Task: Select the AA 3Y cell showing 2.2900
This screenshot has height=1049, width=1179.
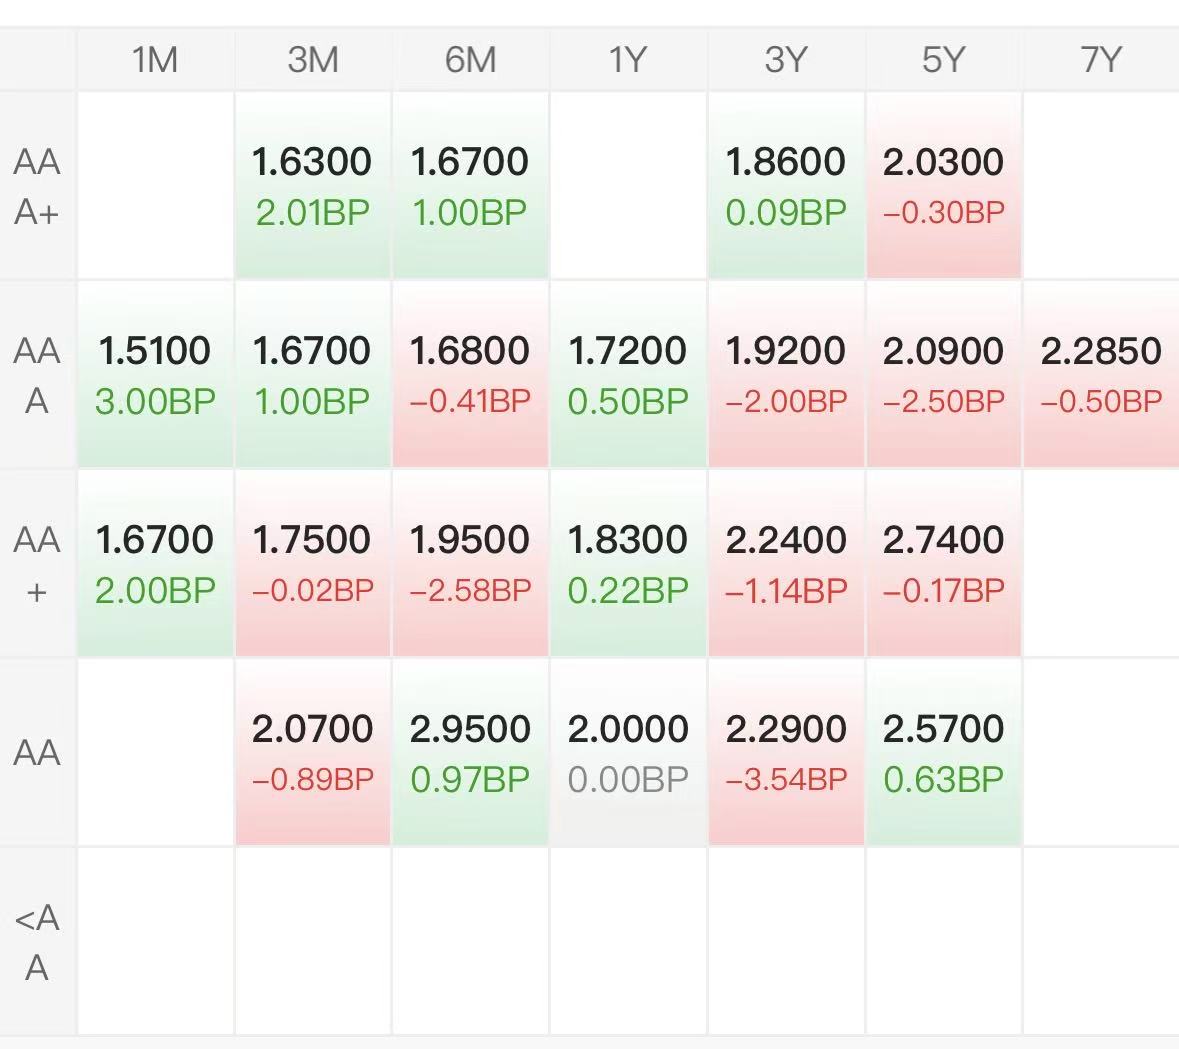Action: (785, 753)
